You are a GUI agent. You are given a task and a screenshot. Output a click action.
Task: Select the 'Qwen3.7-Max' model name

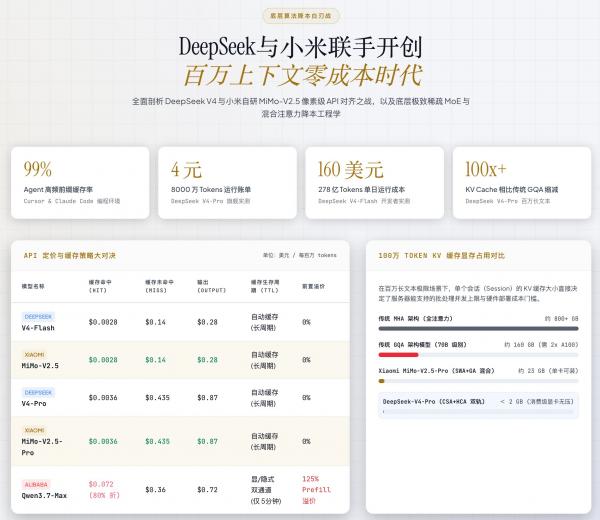point(44,496)
